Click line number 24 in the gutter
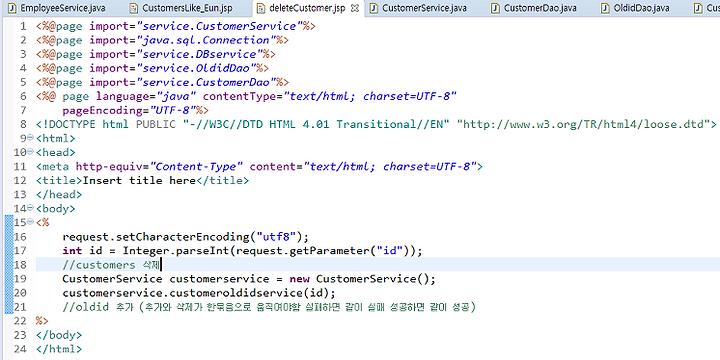 [20, 349]
